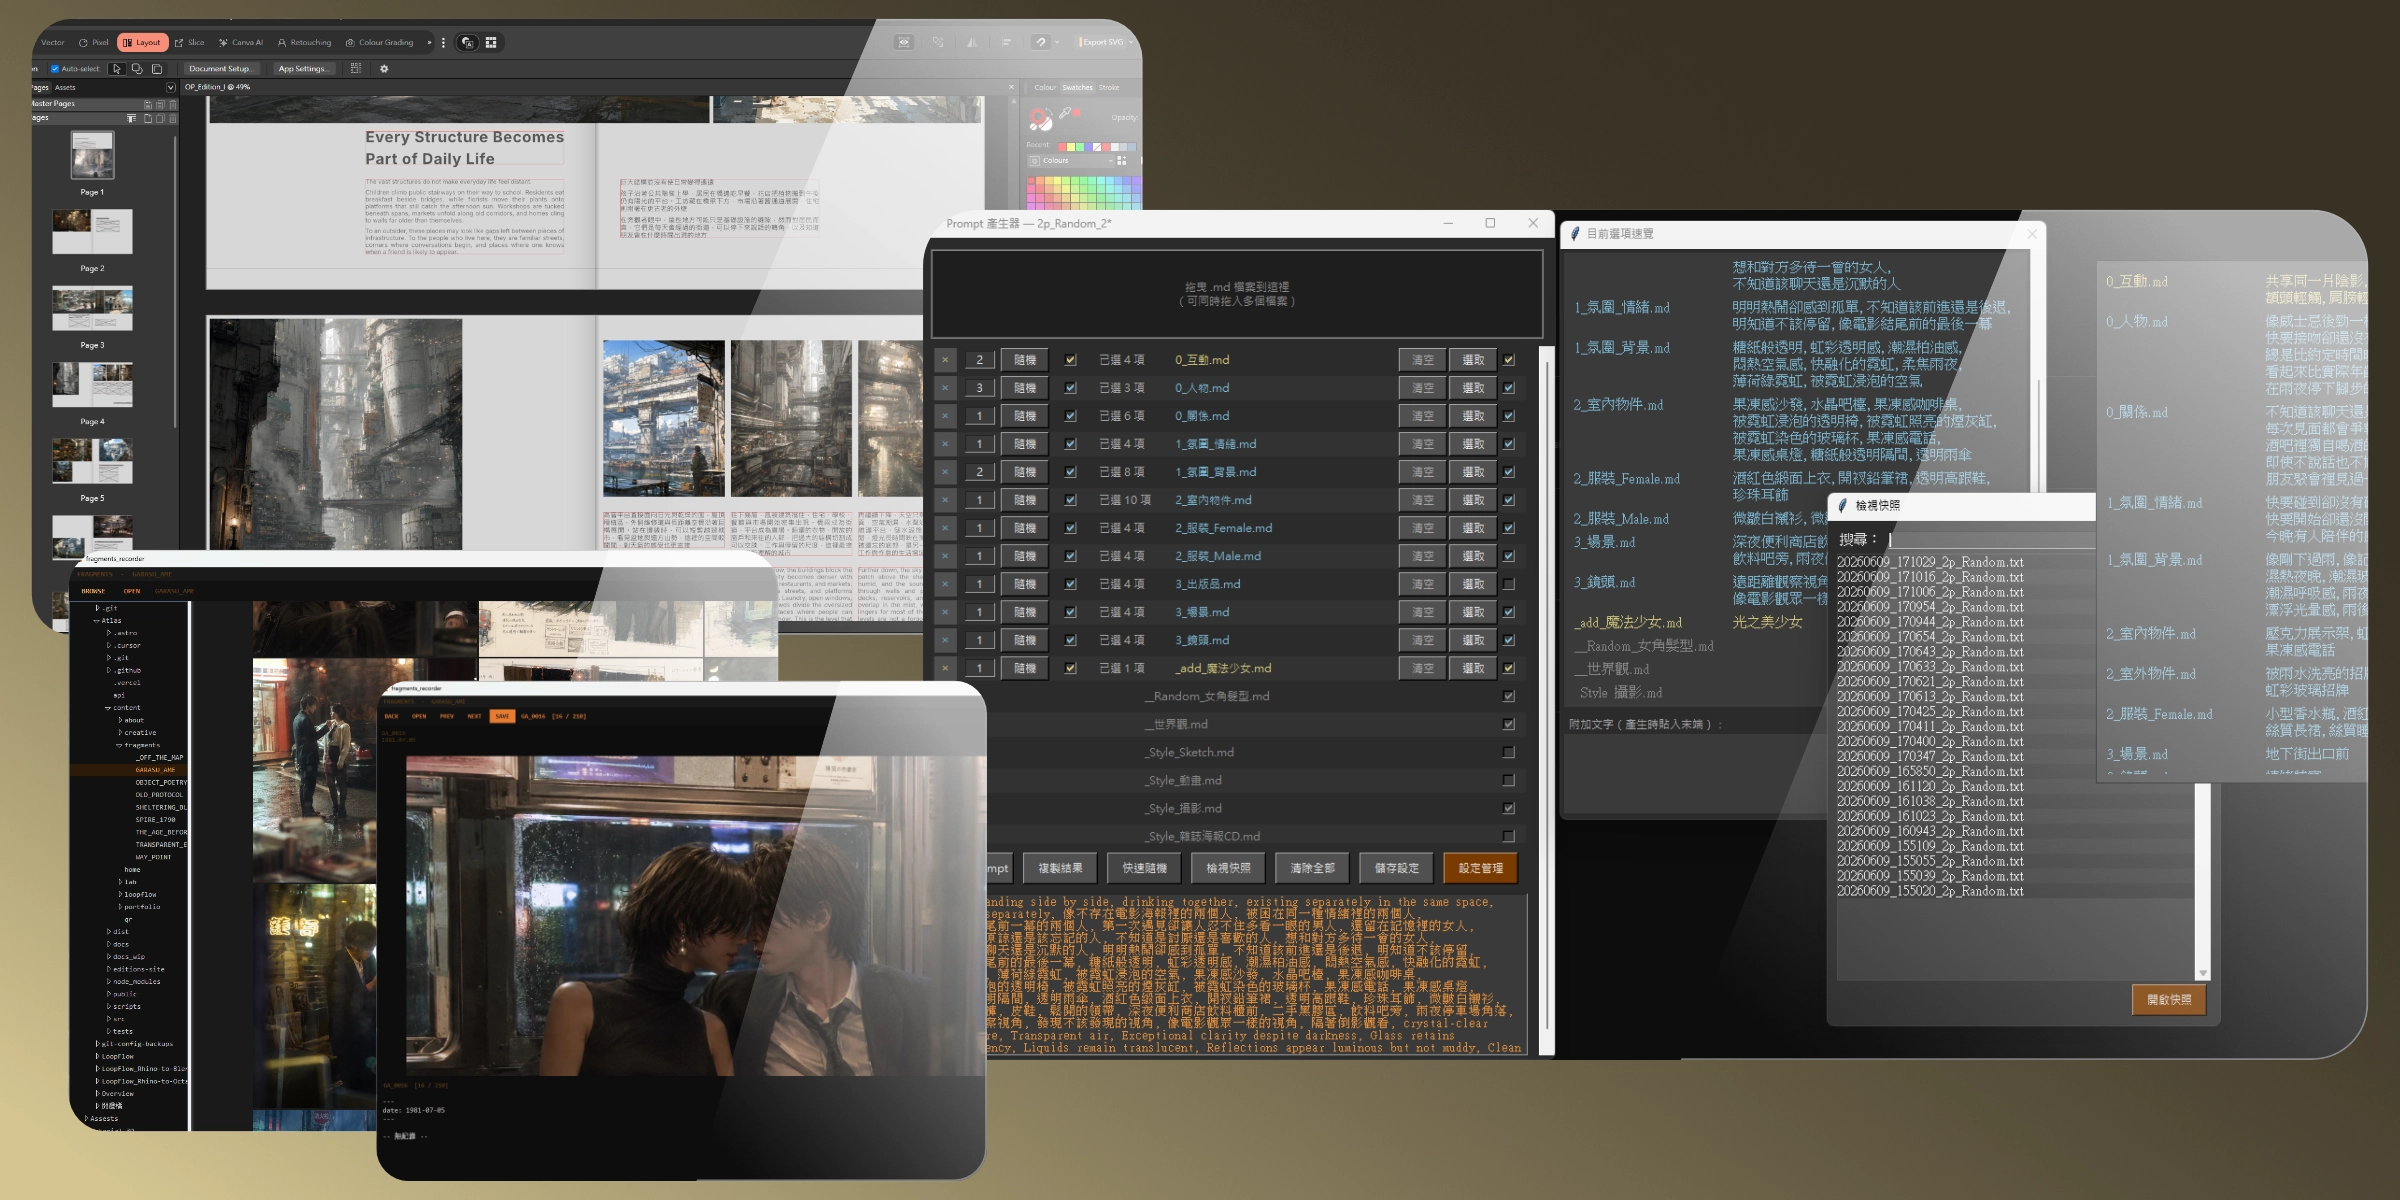Expand the Overview folder in file tree
2400x1200 pixels.
tap(97, 1094)
